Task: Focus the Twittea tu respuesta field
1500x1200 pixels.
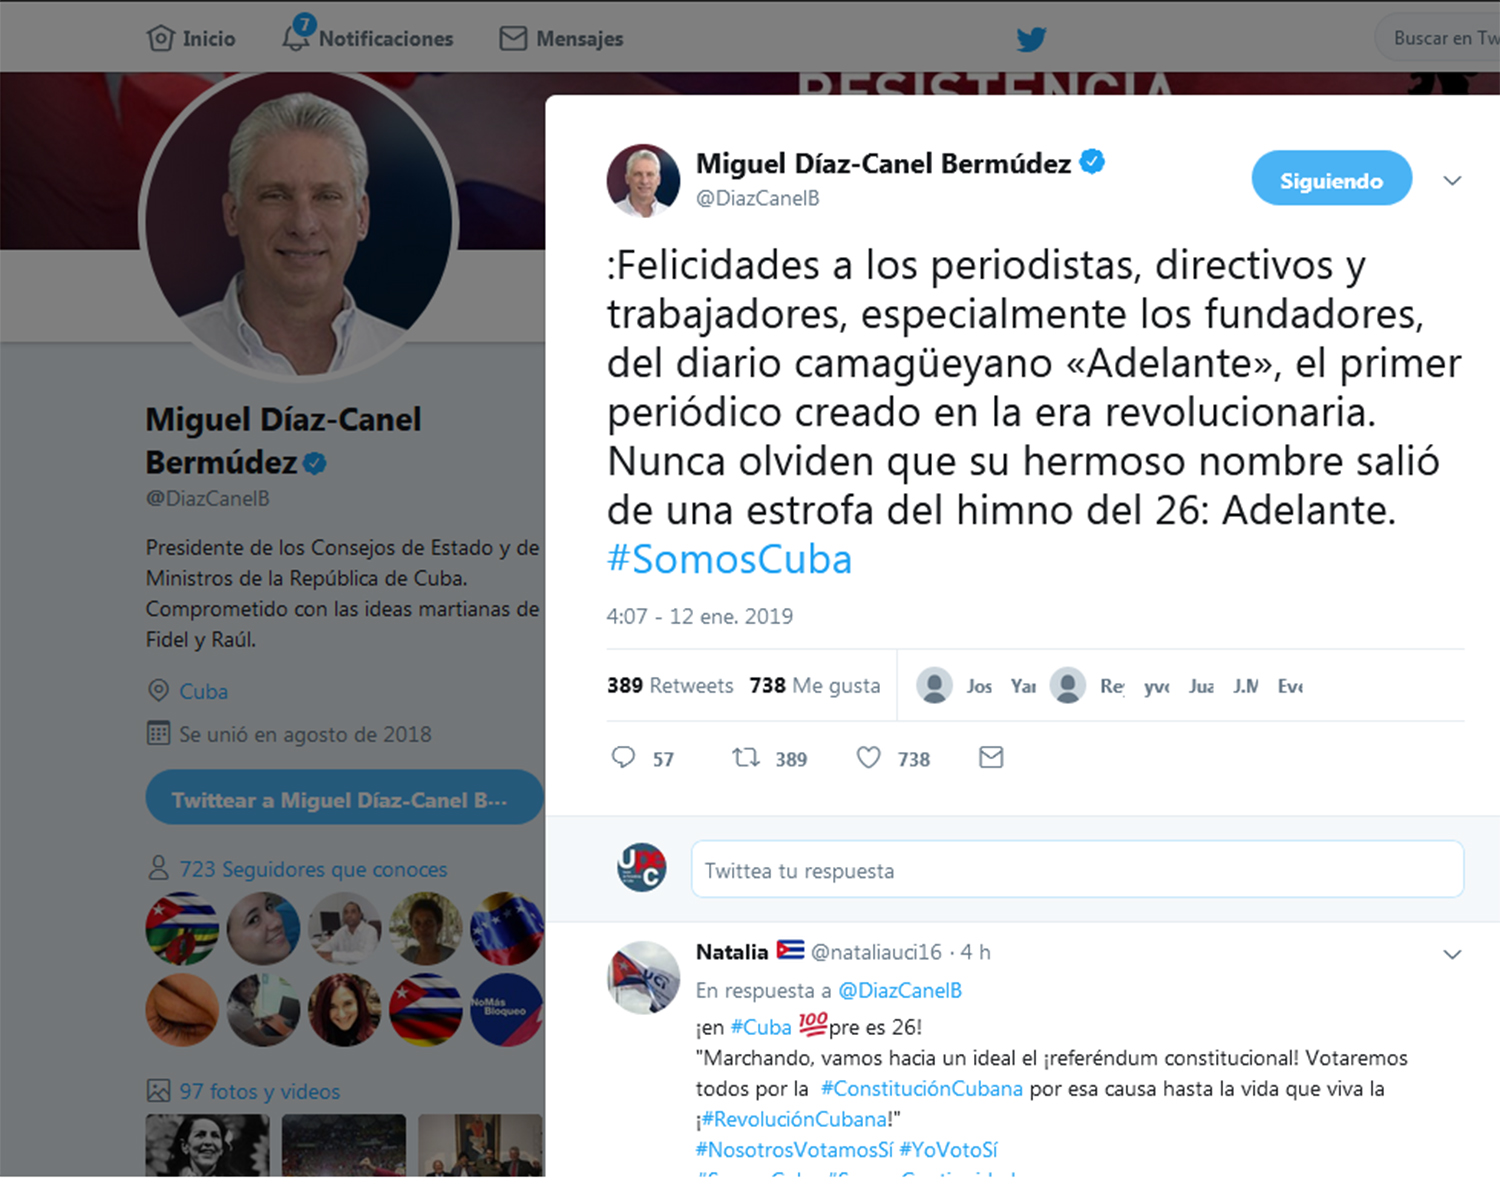Action: [1077, 870]
